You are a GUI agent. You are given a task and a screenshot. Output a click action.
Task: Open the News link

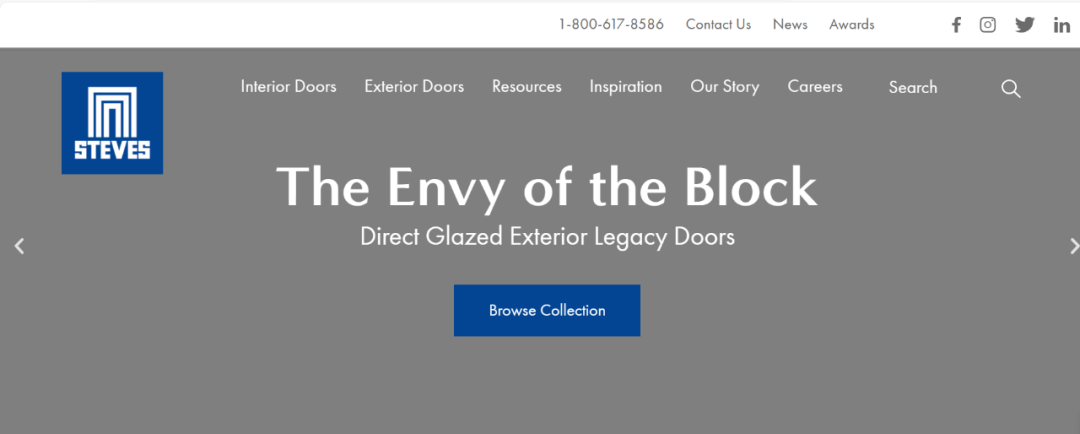[790, 25]
